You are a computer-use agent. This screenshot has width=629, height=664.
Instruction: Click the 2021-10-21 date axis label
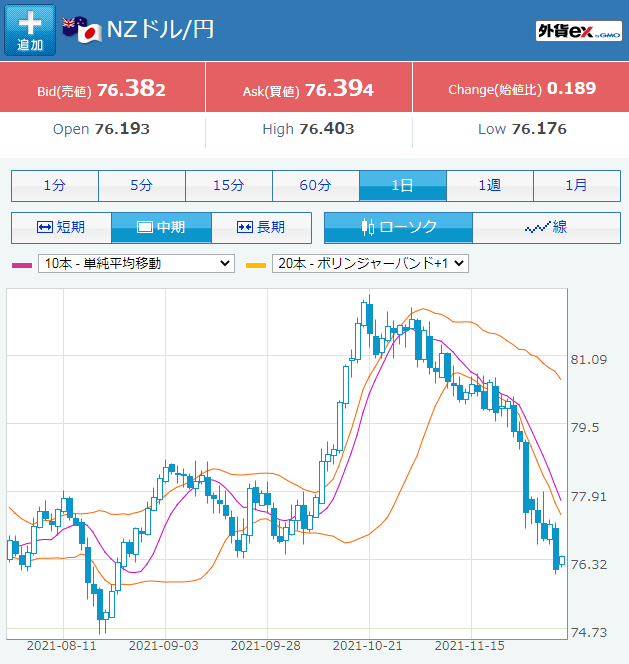(x=368, y=646)
